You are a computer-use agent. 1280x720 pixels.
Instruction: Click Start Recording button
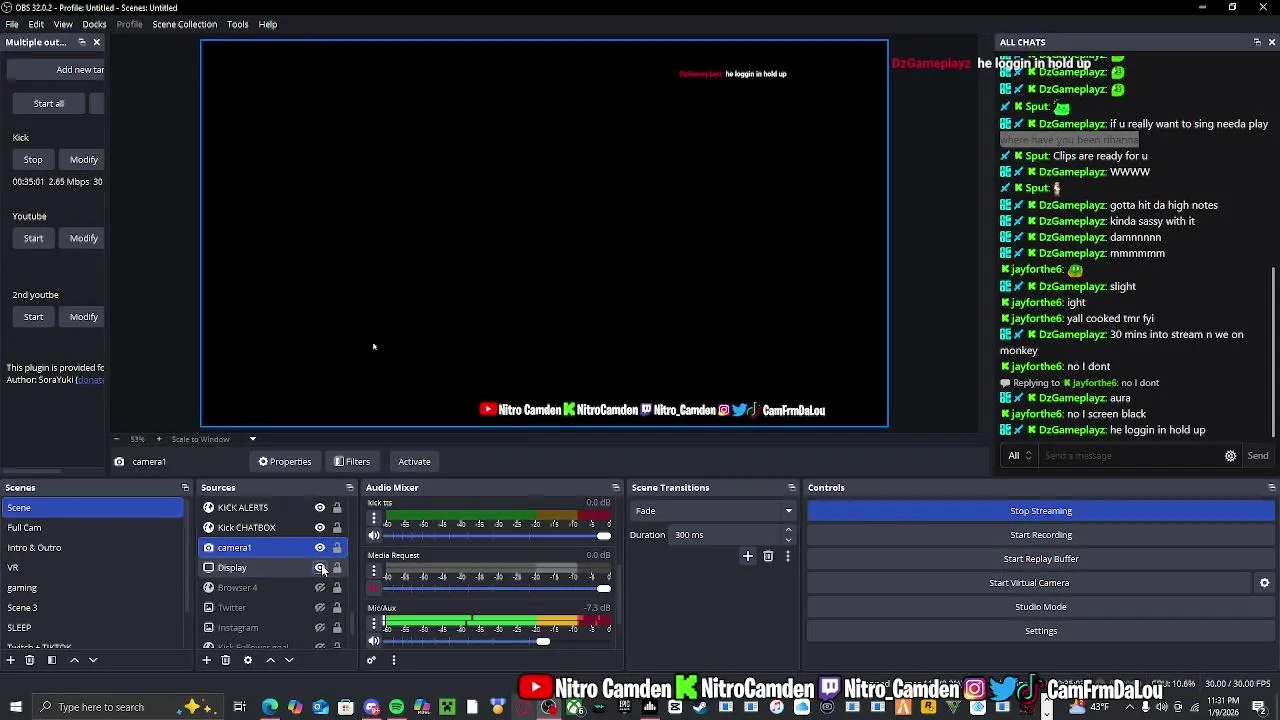(x=1041, y=535)
